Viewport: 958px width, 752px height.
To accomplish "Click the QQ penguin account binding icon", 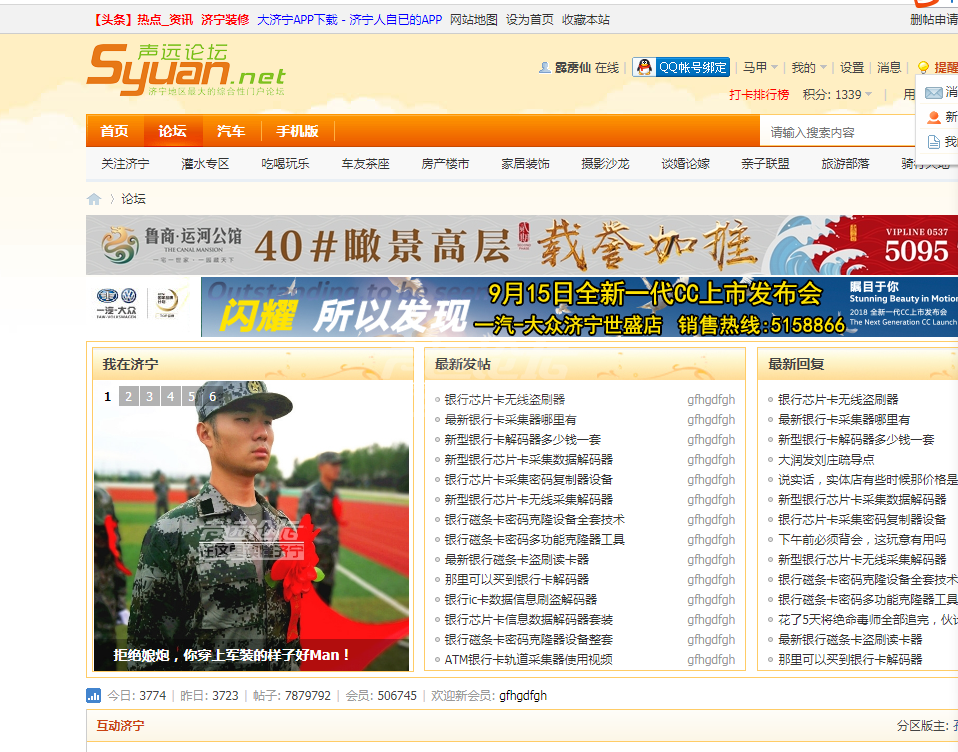I will coord(644,67).
